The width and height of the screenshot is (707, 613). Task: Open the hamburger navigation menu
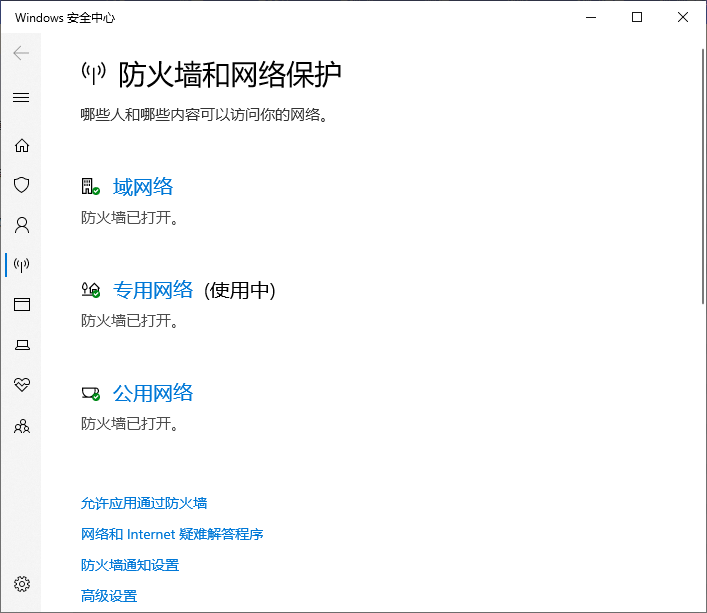coord(21,97)
